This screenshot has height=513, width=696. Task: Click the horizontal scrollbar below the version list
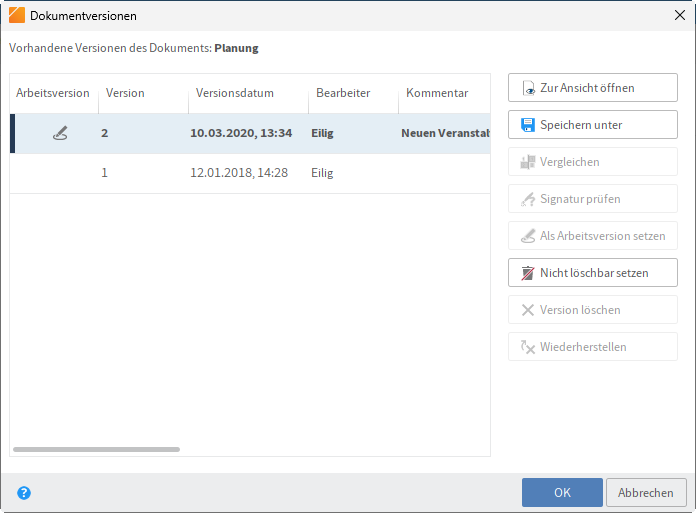tap(96, 450)
